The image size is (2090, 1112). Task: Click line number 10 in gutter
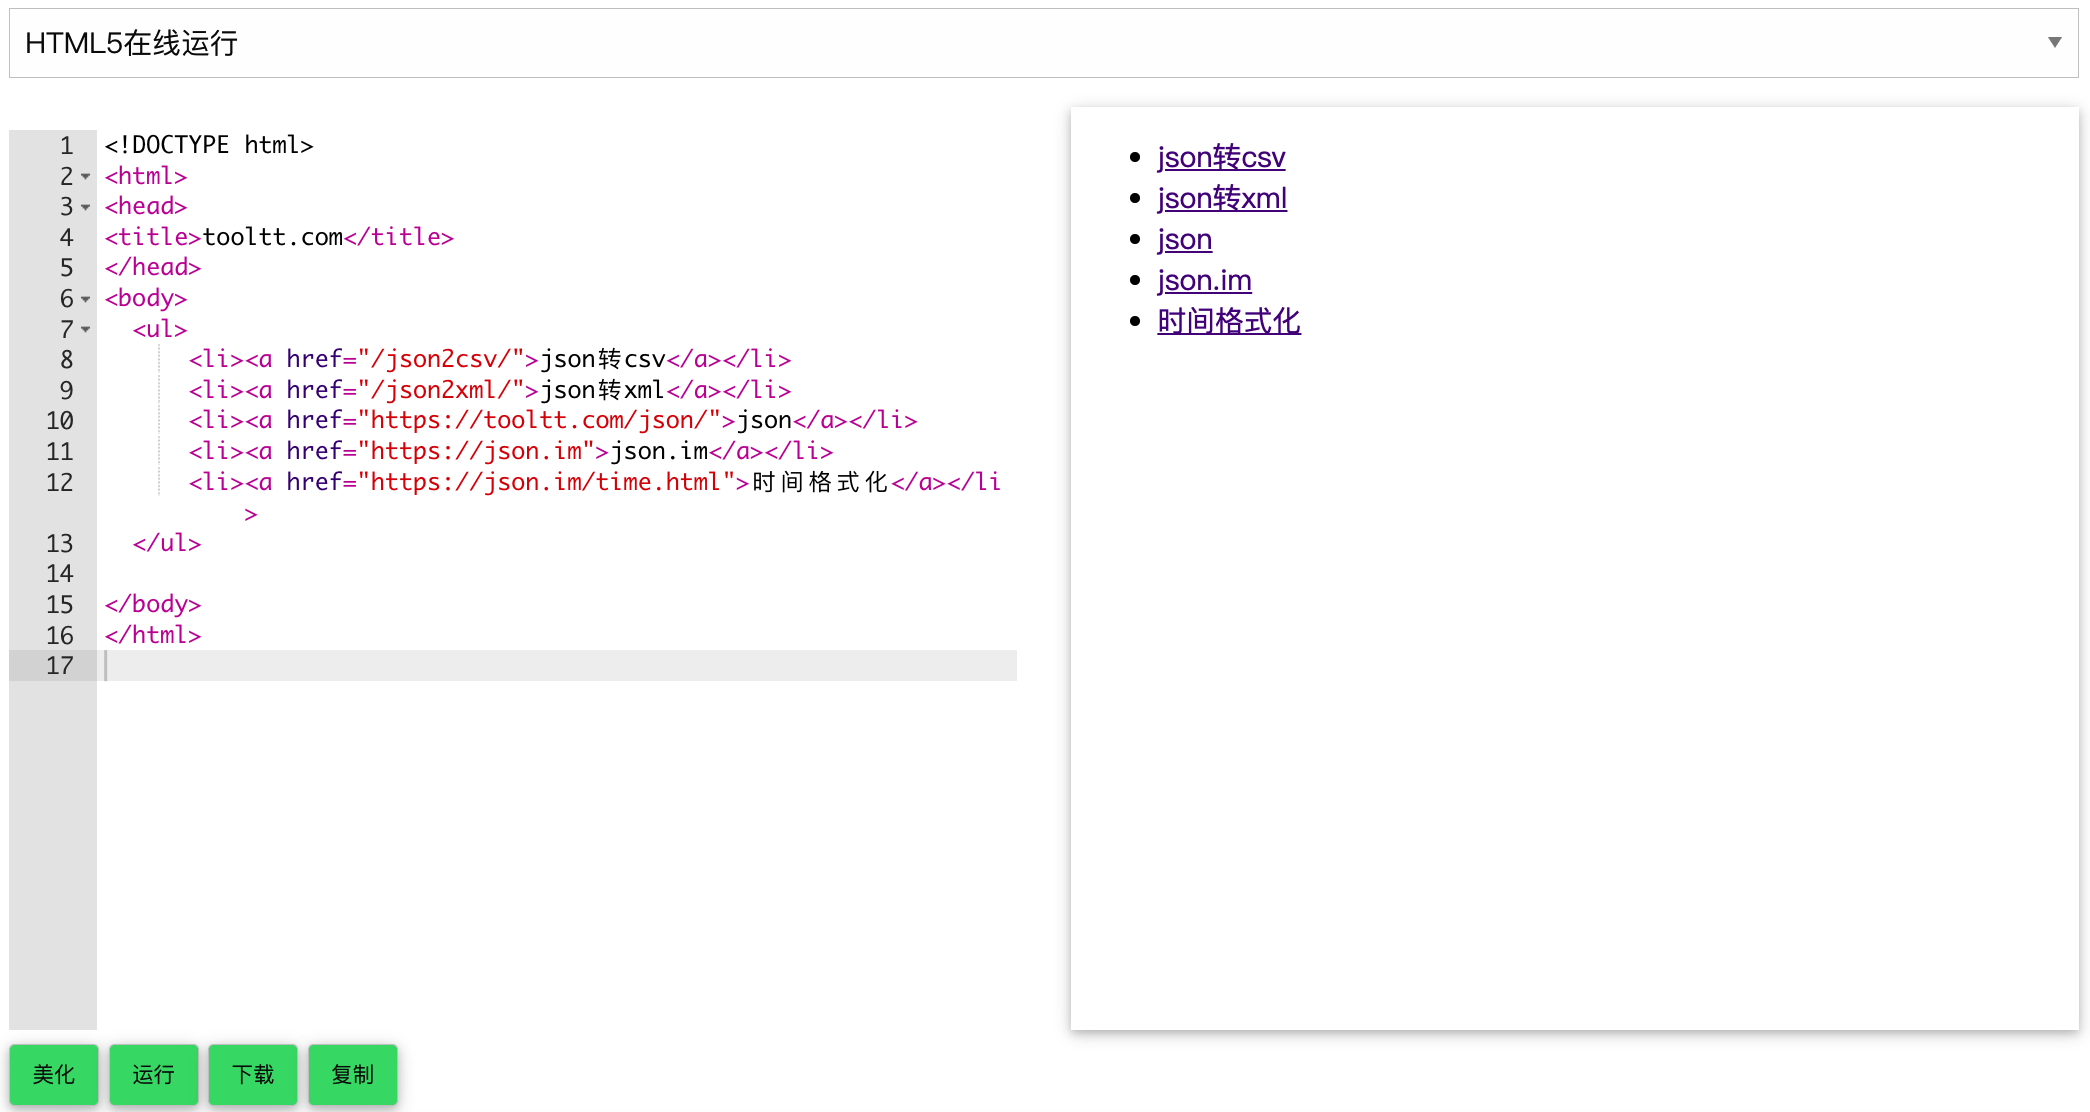coord(59,421)
